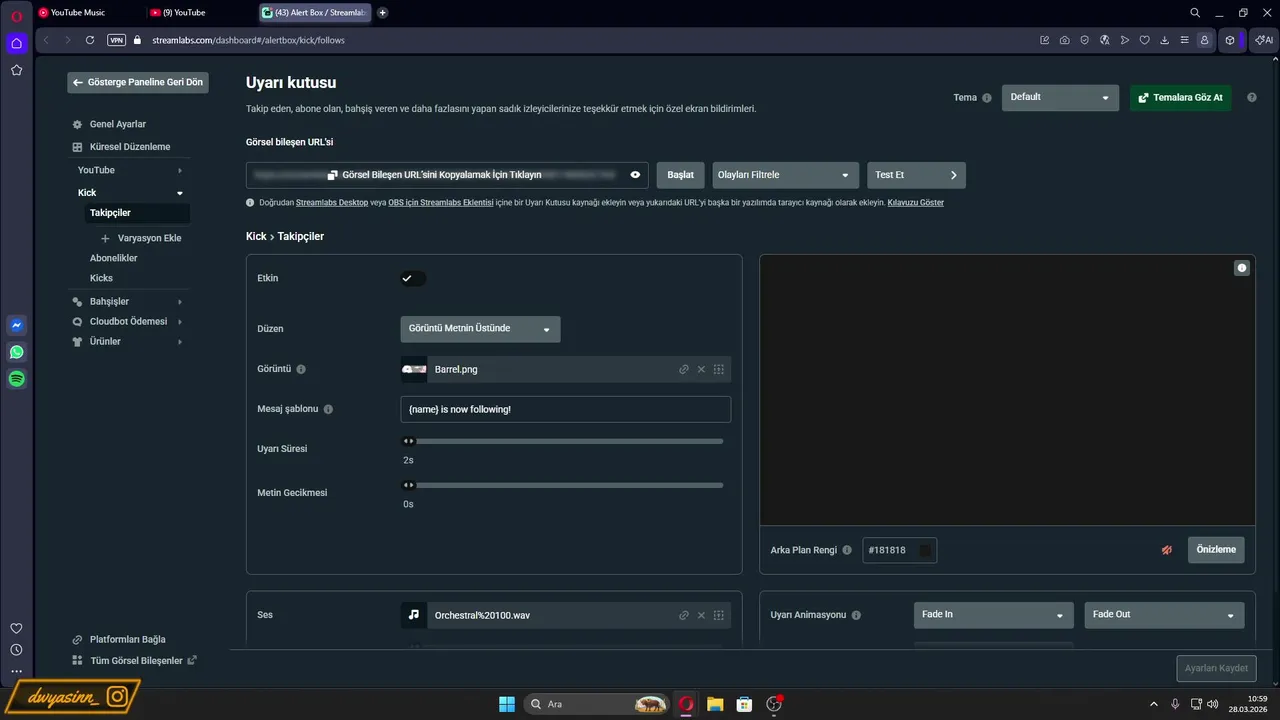Click the Önizleme button
1280x720 pixels.
click(x=1216, y=550)
